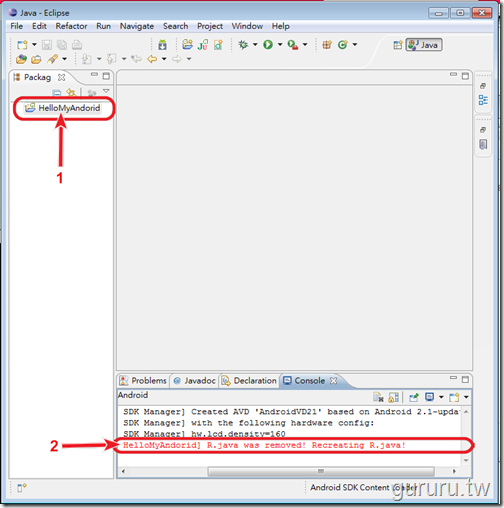Click the Next Annotation icon

click(x=87, y=59)
